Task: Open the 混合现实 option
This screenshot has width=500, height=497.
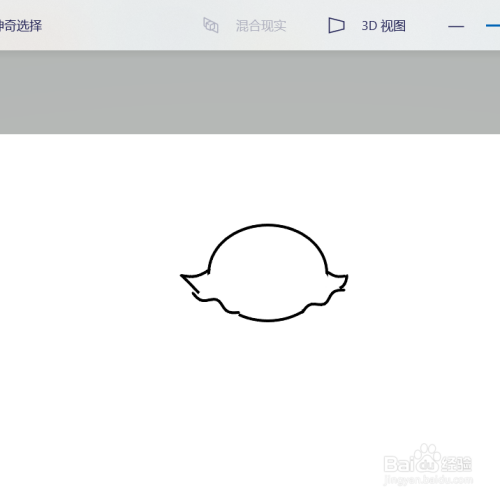Action: (261, 26)
